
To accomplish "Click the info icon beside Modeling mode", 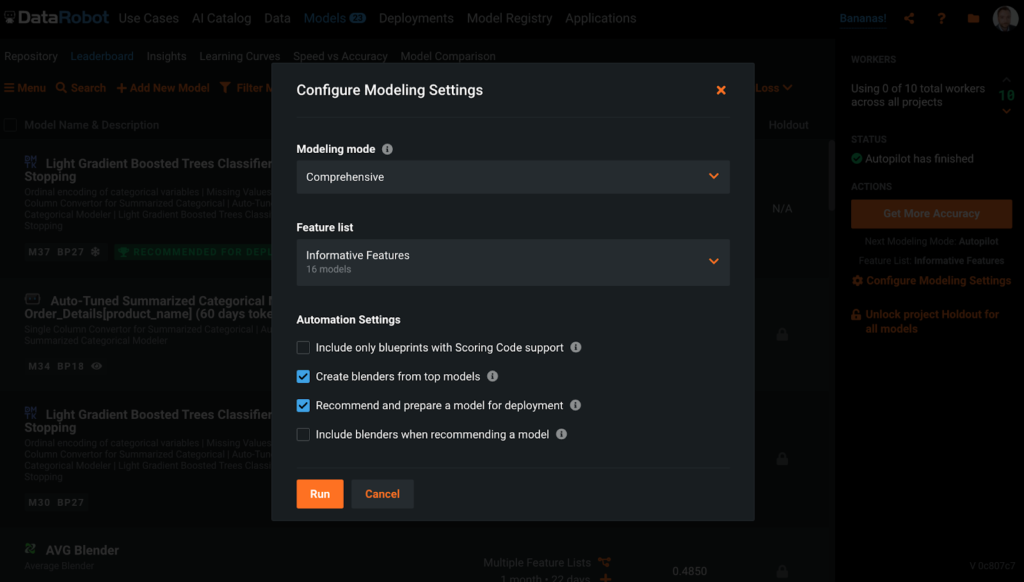I will tap(387, 149).
